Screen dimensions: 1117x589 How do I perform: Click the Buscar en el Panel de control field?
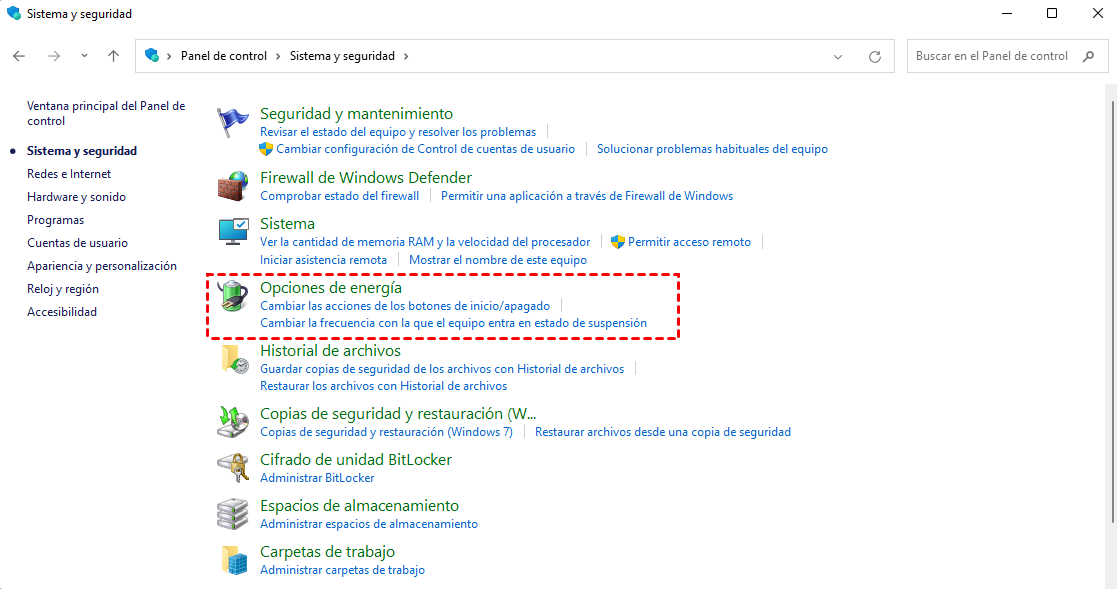(992, 57)
